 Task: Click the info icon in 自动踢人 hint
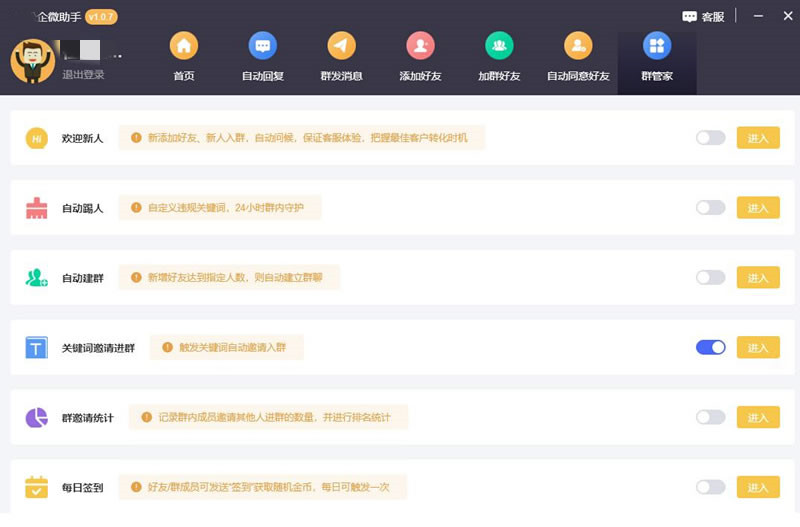click(136, 208)
